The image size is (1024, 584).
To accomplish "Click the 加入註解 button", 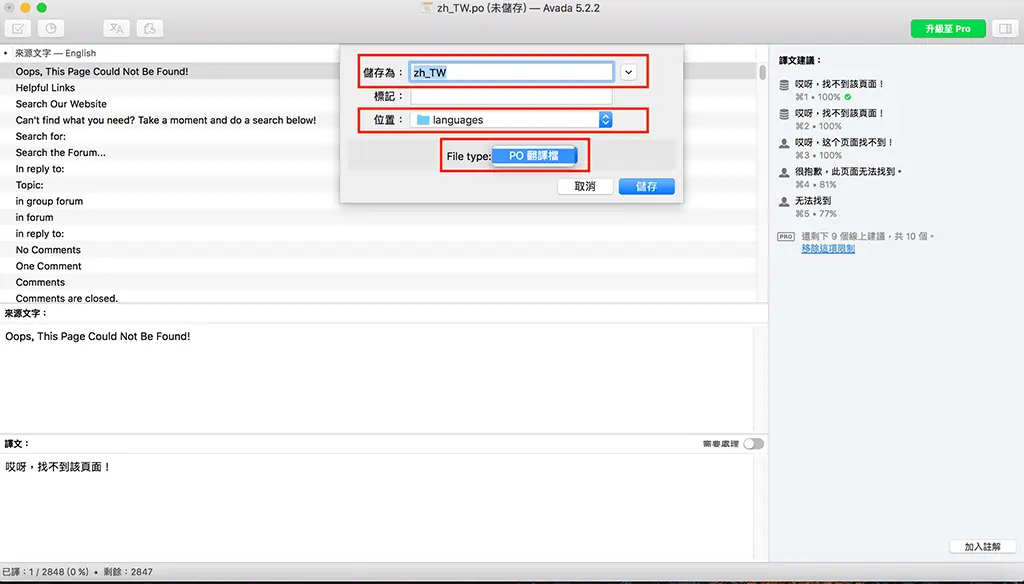I will point(982,547).
